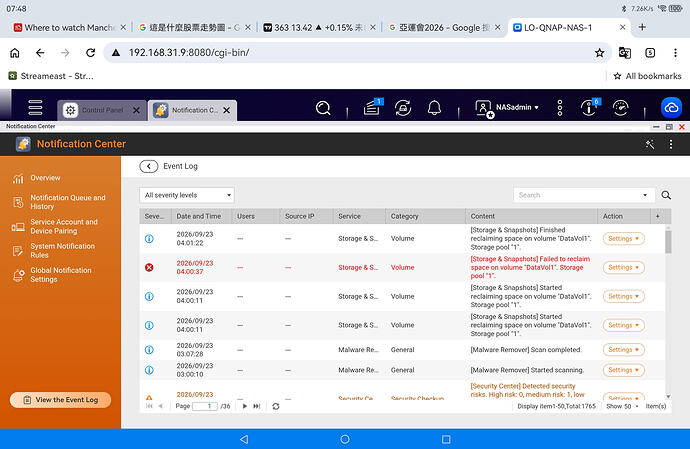Open the NASadmin user menu
This screenshot has width=690, height=449.
pyautogui.click(x=507, y=108)
